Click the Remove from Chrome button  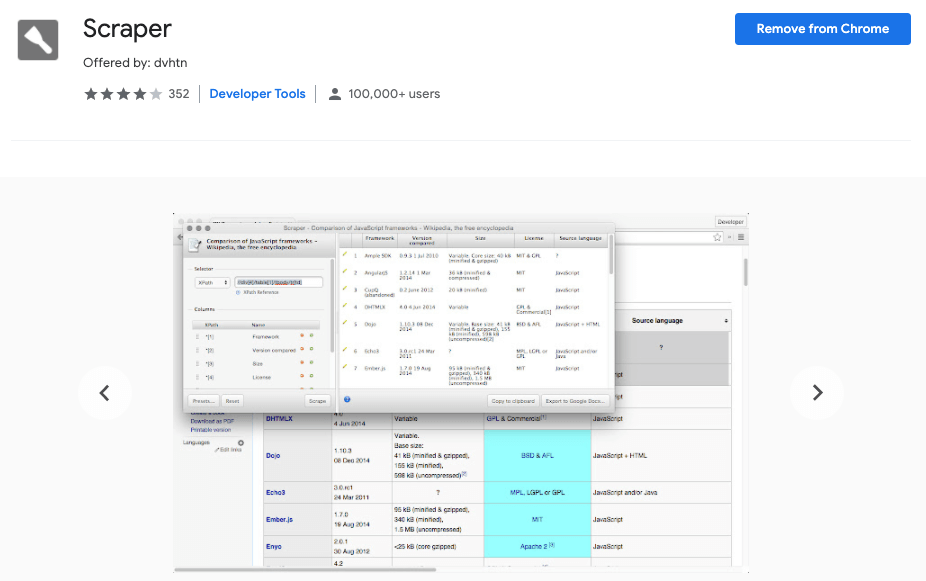pos(823,29)
